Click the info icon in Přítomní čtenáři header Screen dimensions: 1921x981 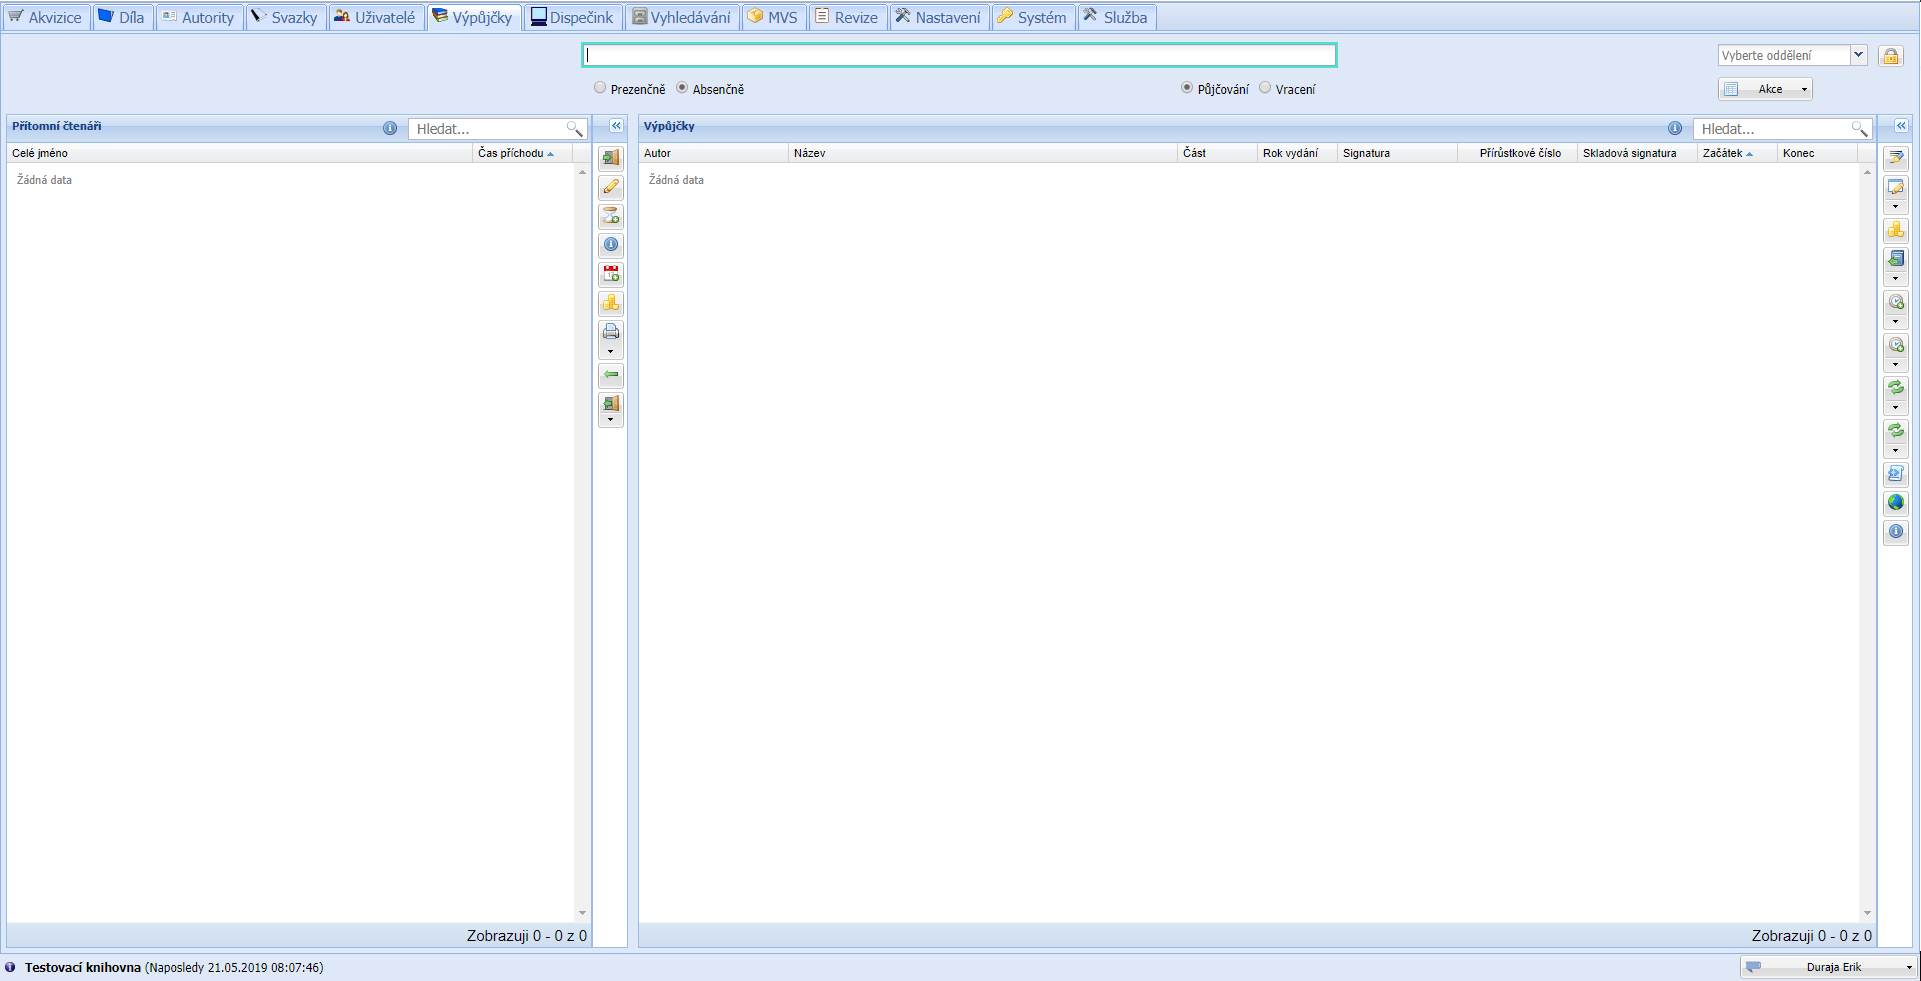390,128
